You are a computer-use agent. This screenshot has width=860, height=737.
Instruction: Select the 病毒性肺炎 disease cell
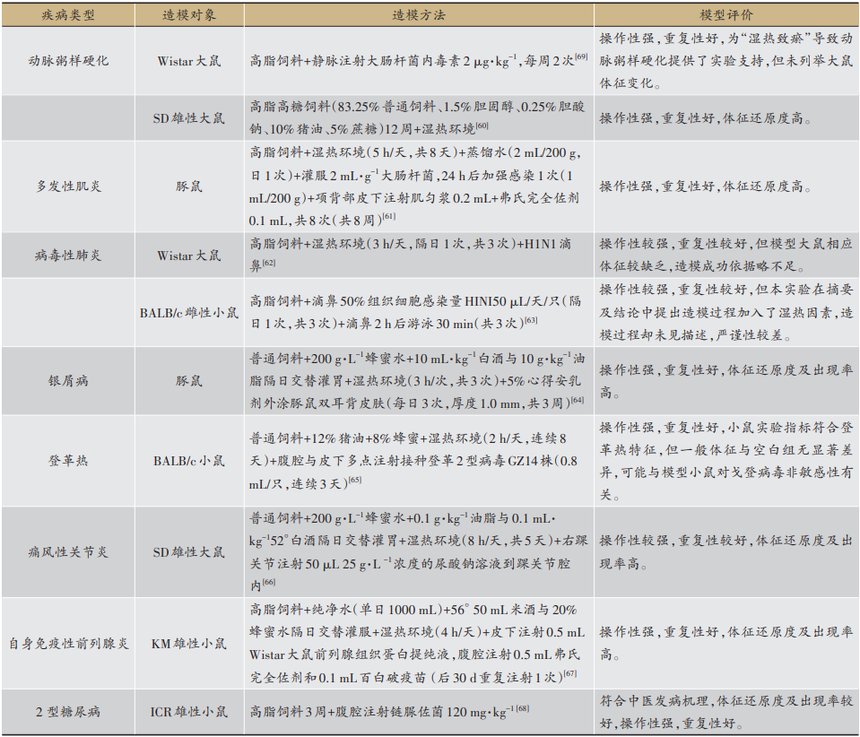tap(67, 255)
